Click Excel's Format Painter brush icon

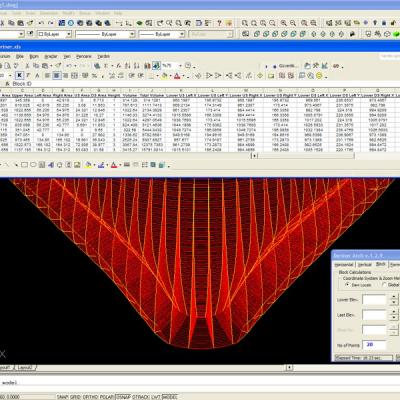pos(58,66)
